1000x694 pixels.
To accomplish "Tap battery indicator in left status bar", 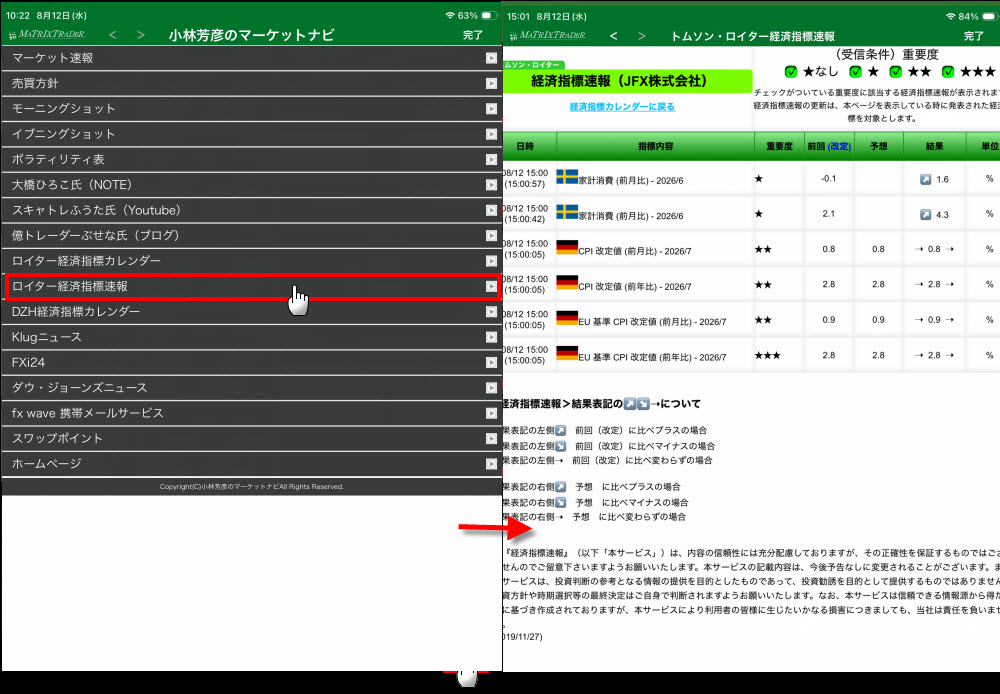I will tap(489, 15).
